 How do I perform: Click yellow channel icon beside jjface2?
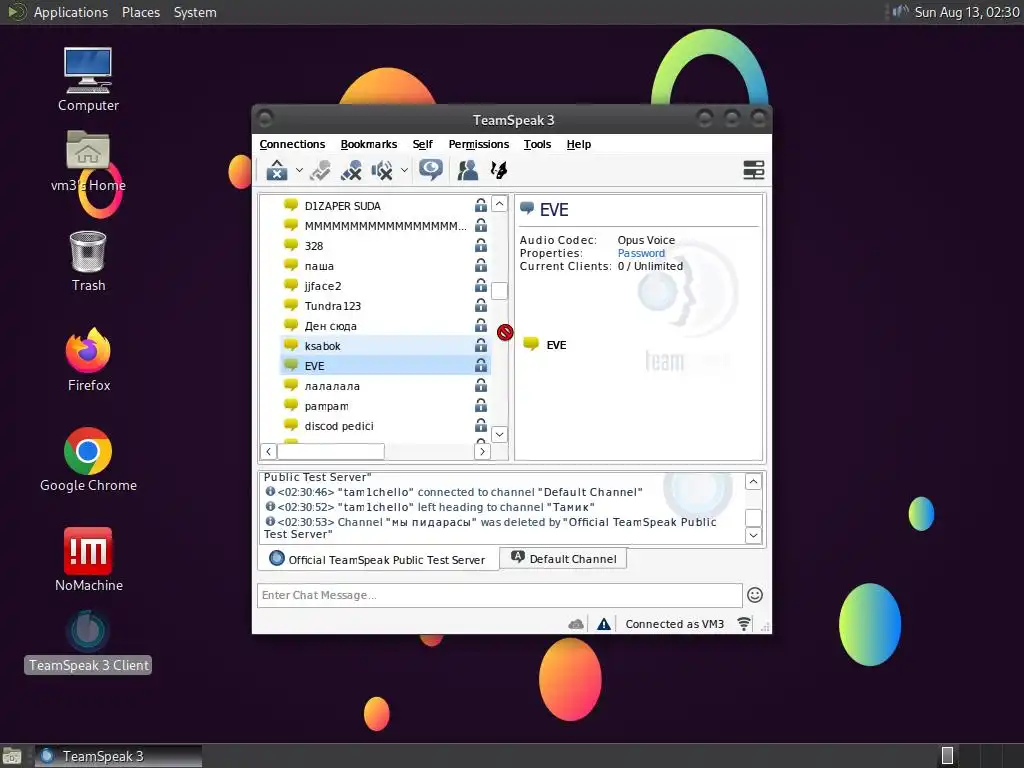pyautogui.click(x=291, y=285)
